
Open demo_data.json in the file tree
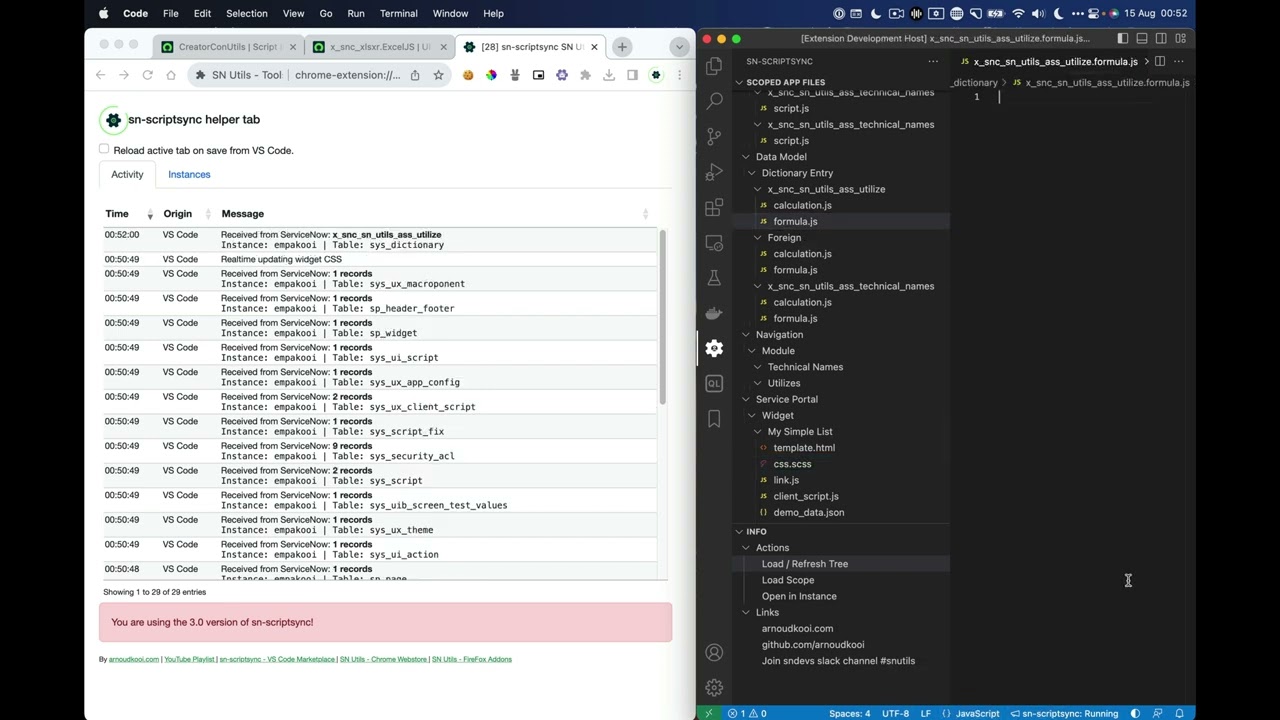[808, 512]
